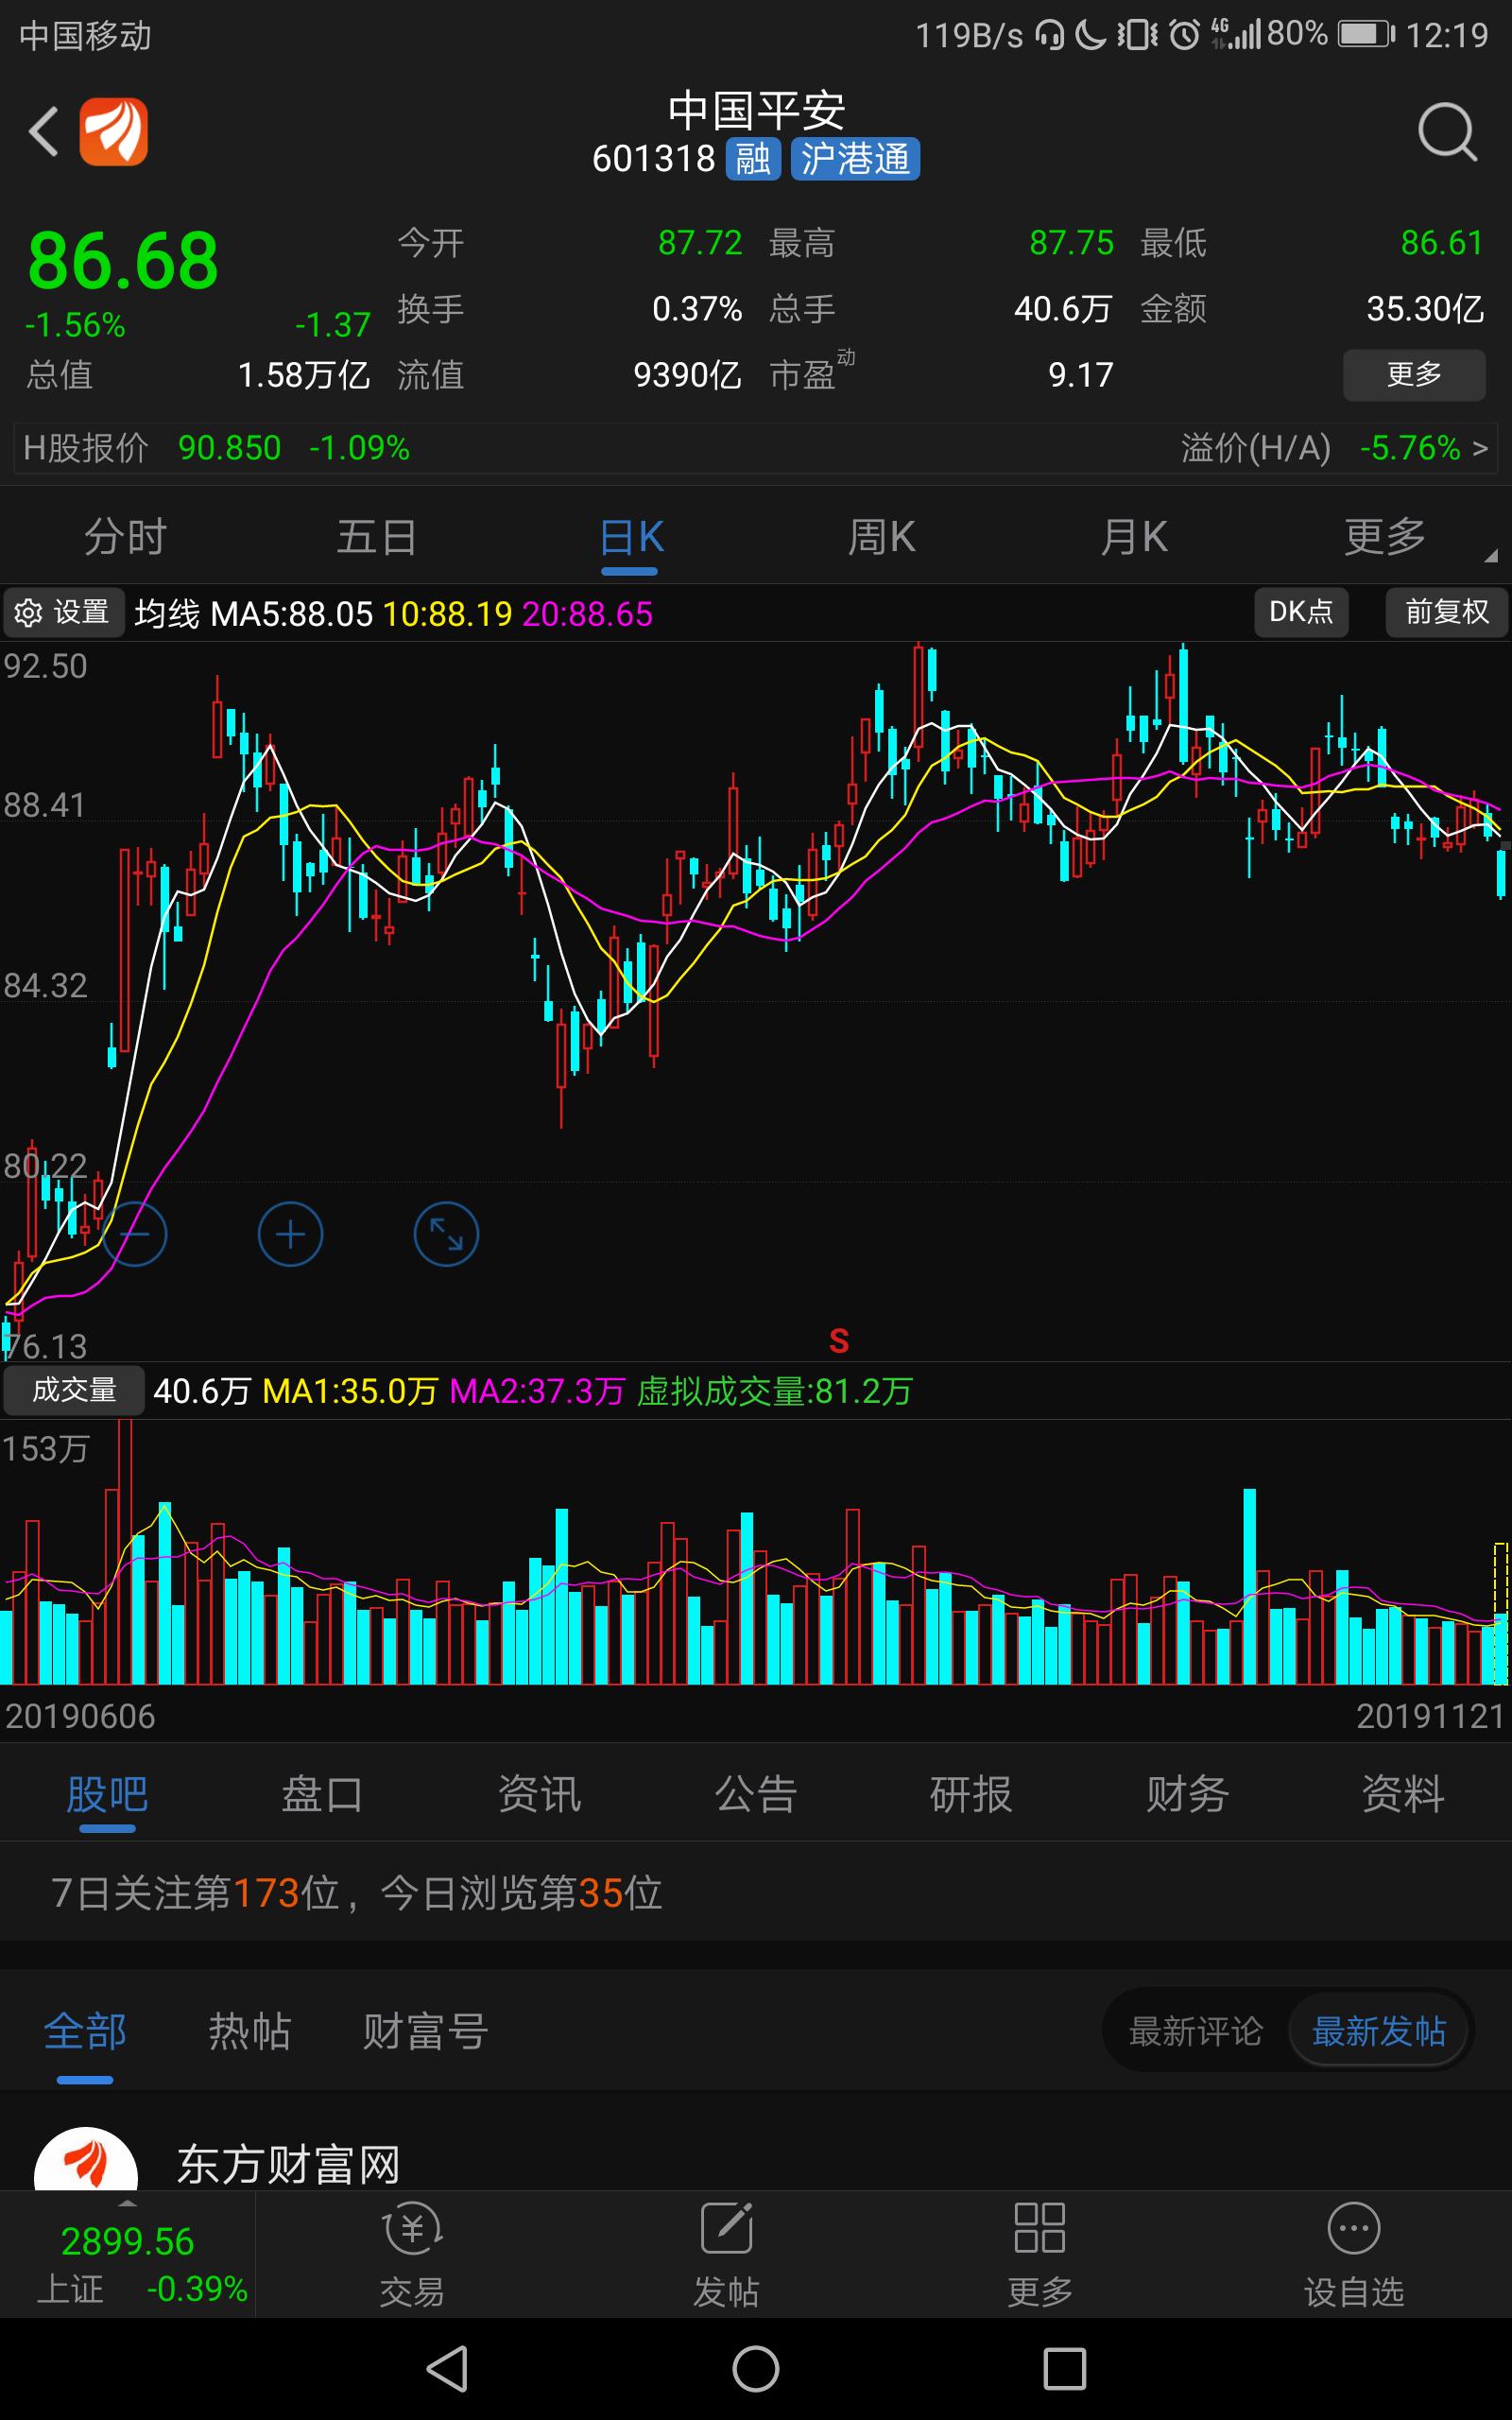Switch 成交量 indicator button
The width and height of the screenshot is (1512, 2420).
(74, 1390)
